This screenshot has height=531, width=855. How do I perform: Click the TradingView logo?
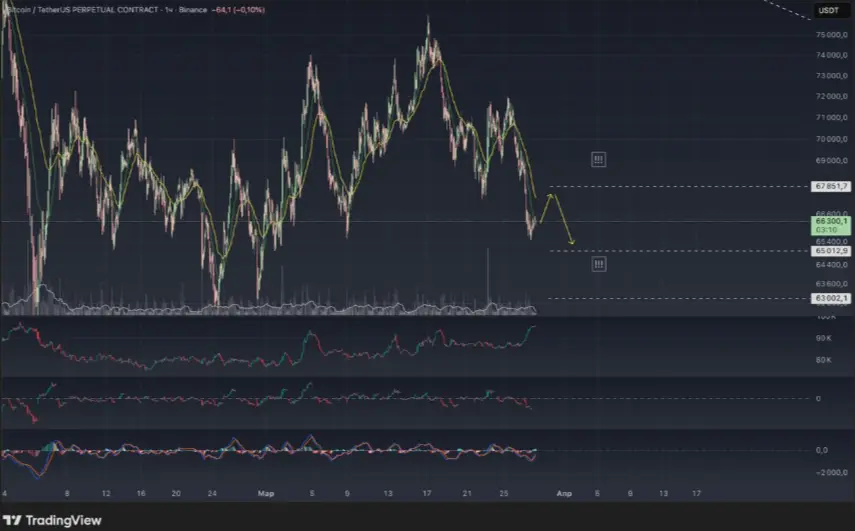click(x=52, y=520)
